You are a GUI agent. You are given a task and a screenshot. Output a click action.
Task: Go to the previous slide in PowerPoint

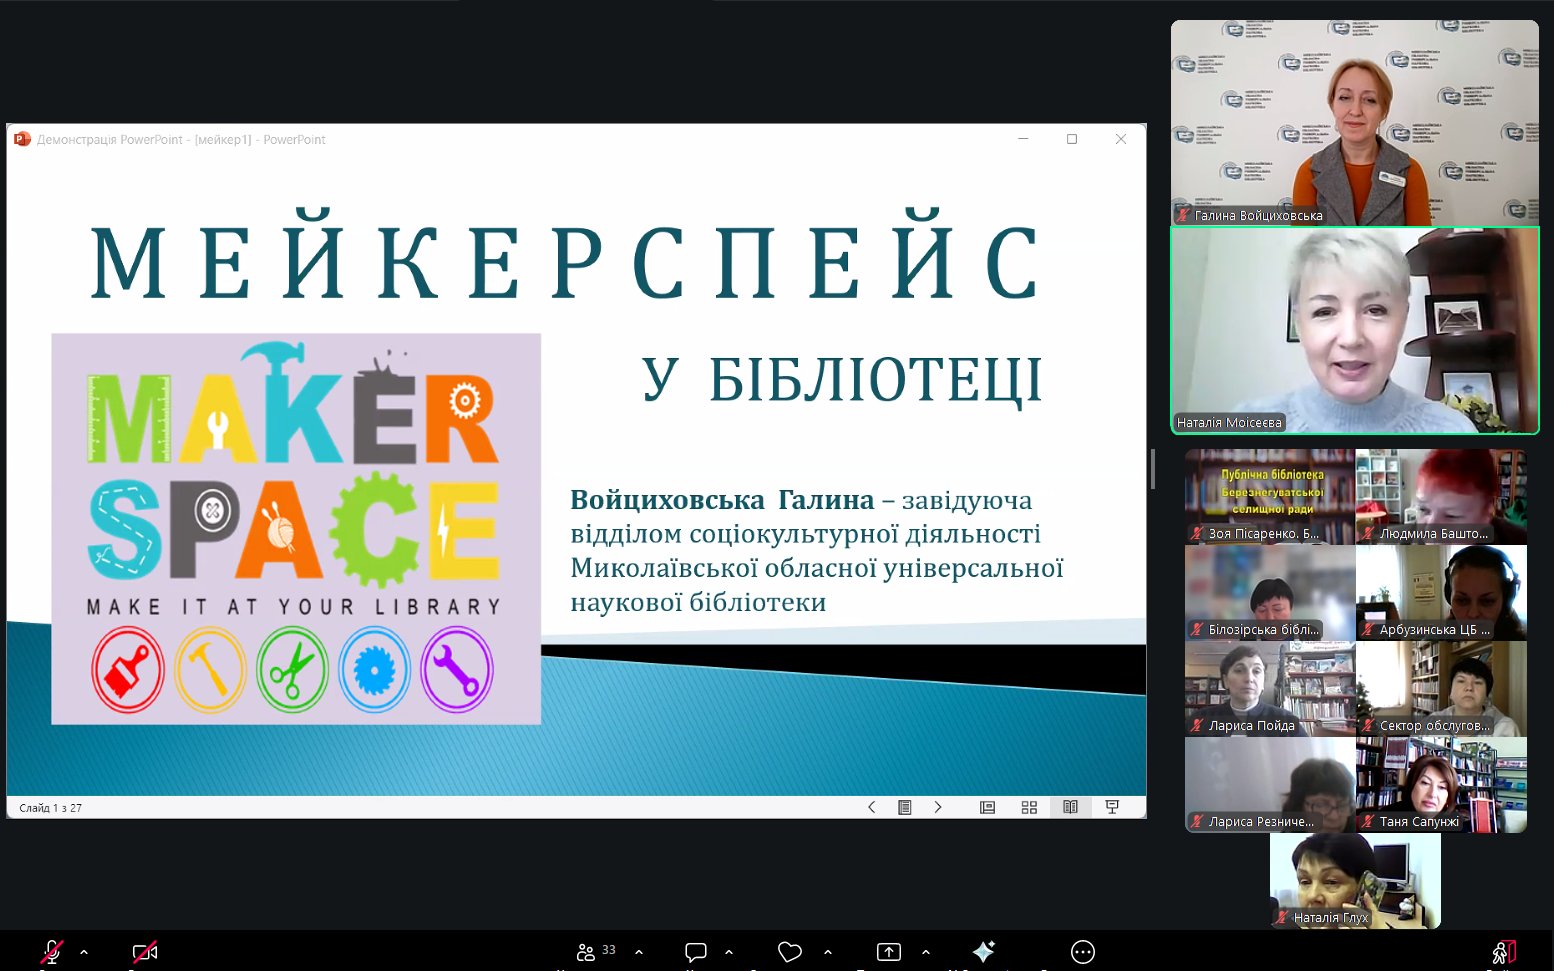(x=871, y=807)
